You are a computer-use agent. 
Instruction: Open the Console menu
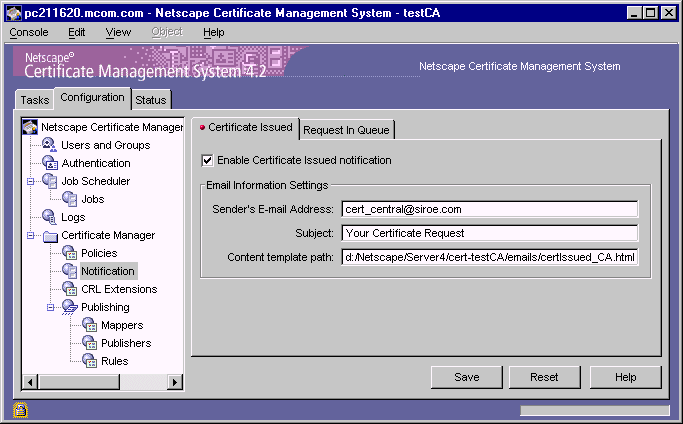point(29,33)
